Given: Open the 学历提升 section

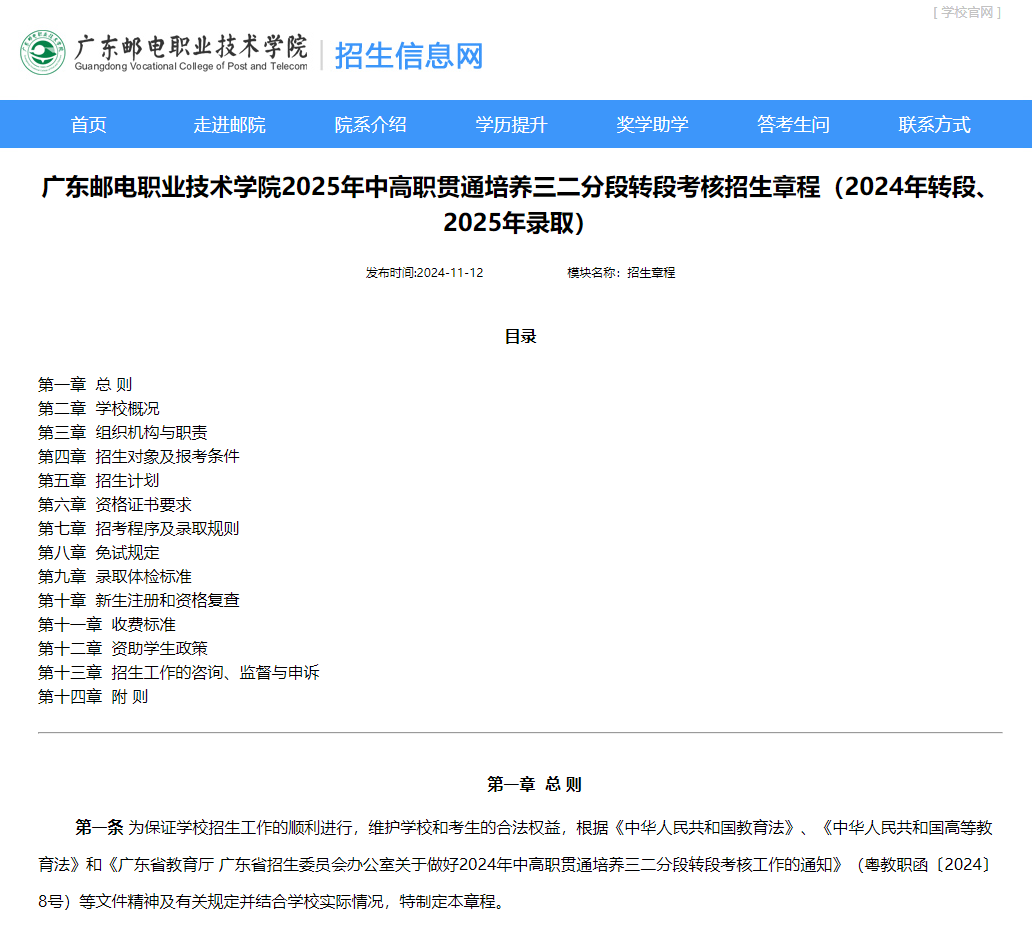Looking at the screenshot, I should click(x=508, y=124).
